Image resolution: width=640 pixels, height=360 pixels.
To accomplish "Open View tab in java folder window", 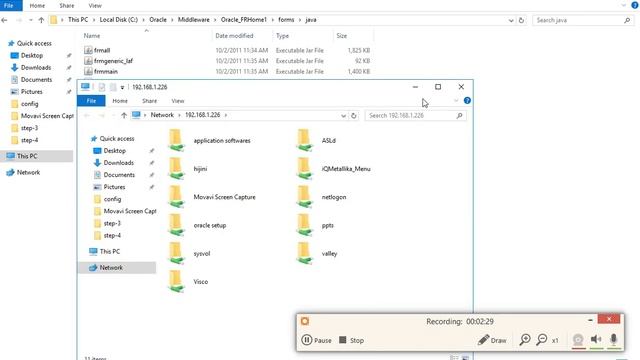I will click(95, 6).
